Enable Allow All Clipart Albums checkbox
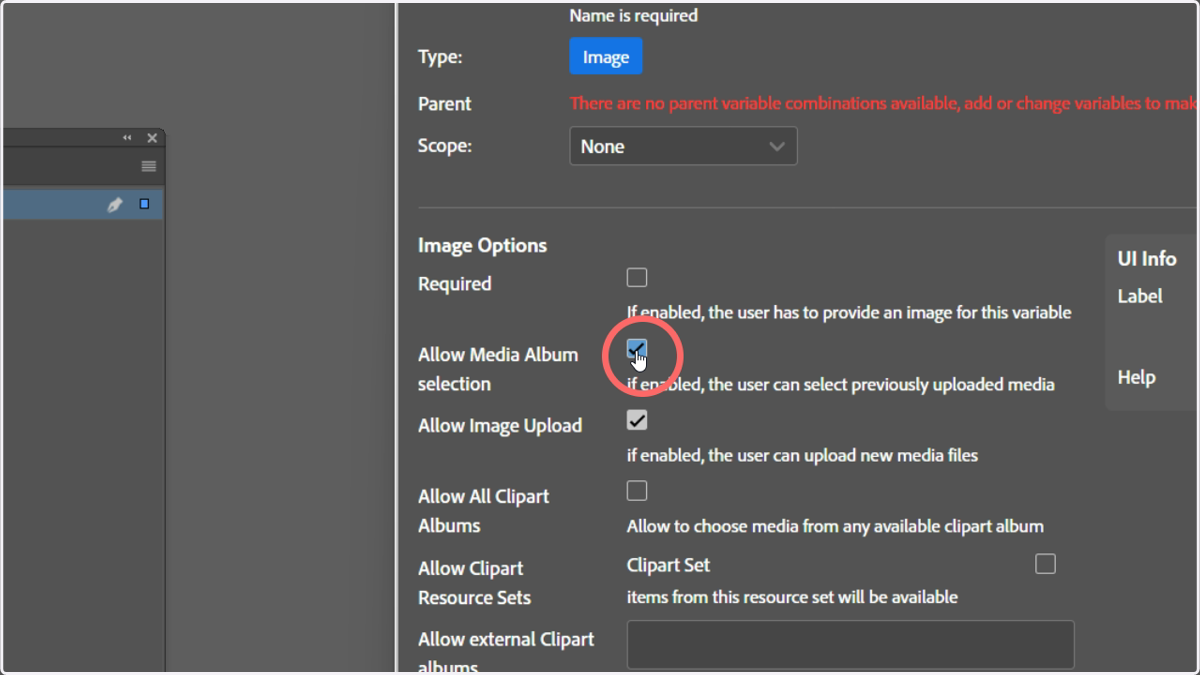The image size is (1200, 675). (x=637, y=491)
